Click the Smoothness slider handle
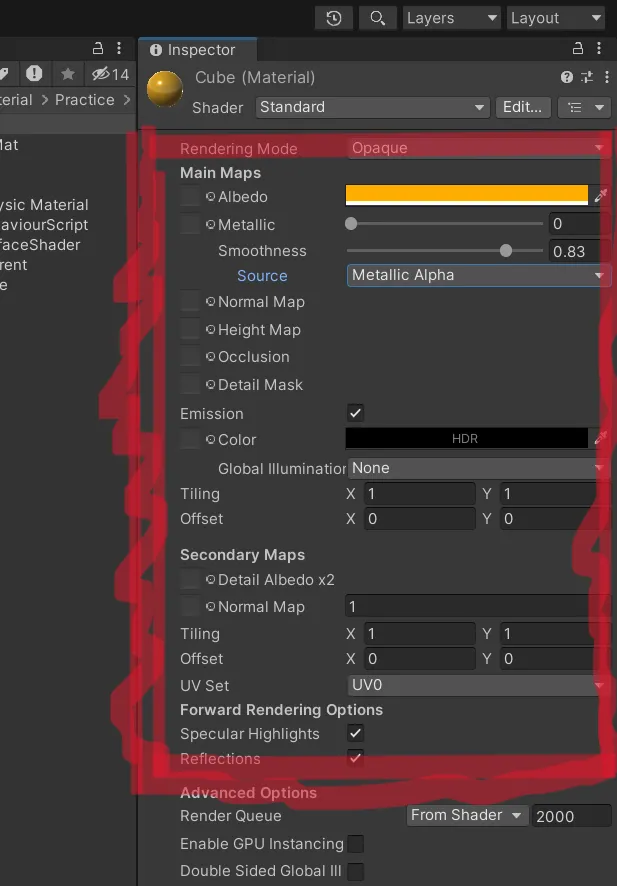Image resolution: width=617 pixels, height=886 pixels. 506,251
